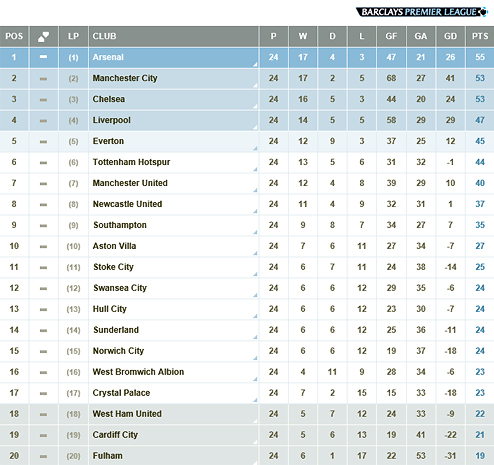This screenshot has width=494, height=465.
Task: Click the LP column header
Action: tap(73, 36)
